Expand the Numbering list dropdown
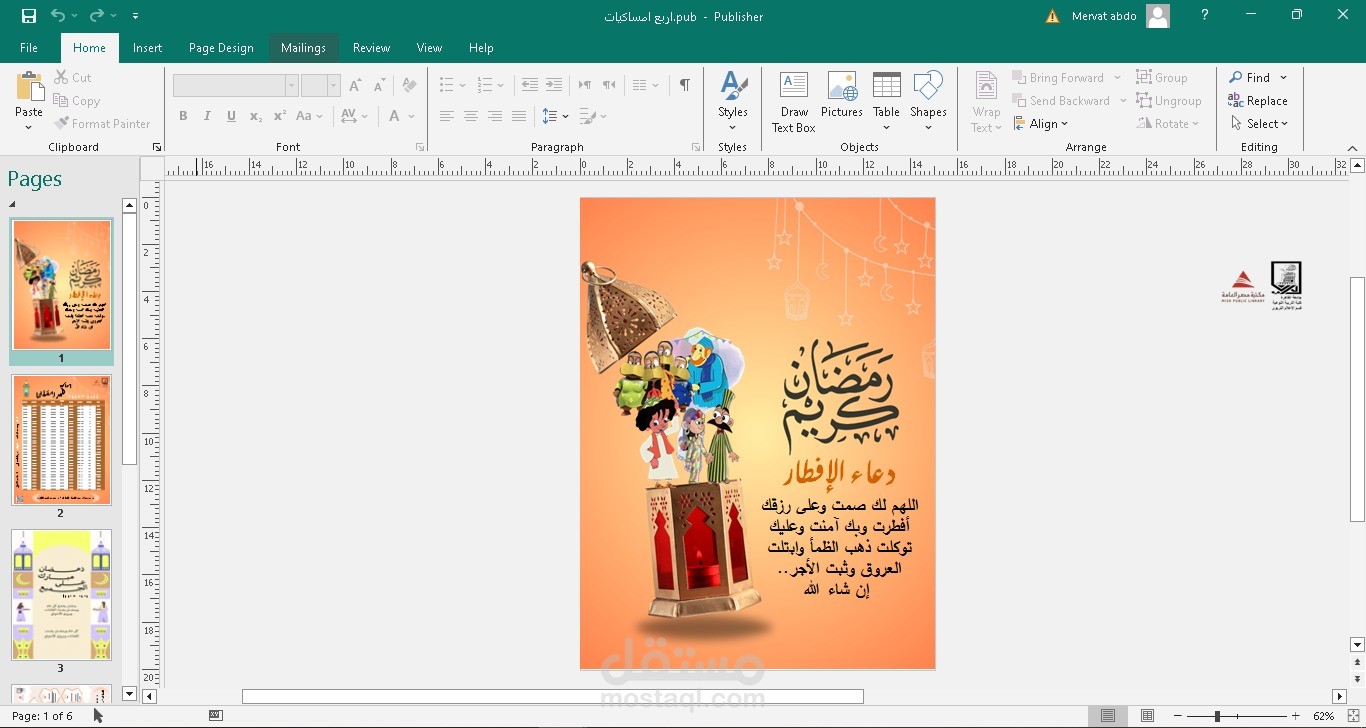1366x728 pixels. click(x=499, y=85)
